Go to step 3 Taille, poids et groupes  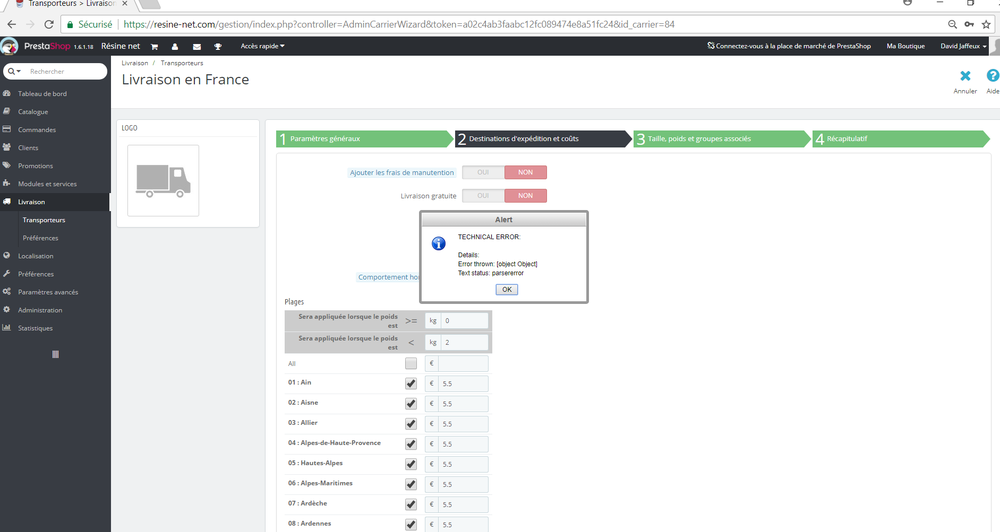pos(722,138)
